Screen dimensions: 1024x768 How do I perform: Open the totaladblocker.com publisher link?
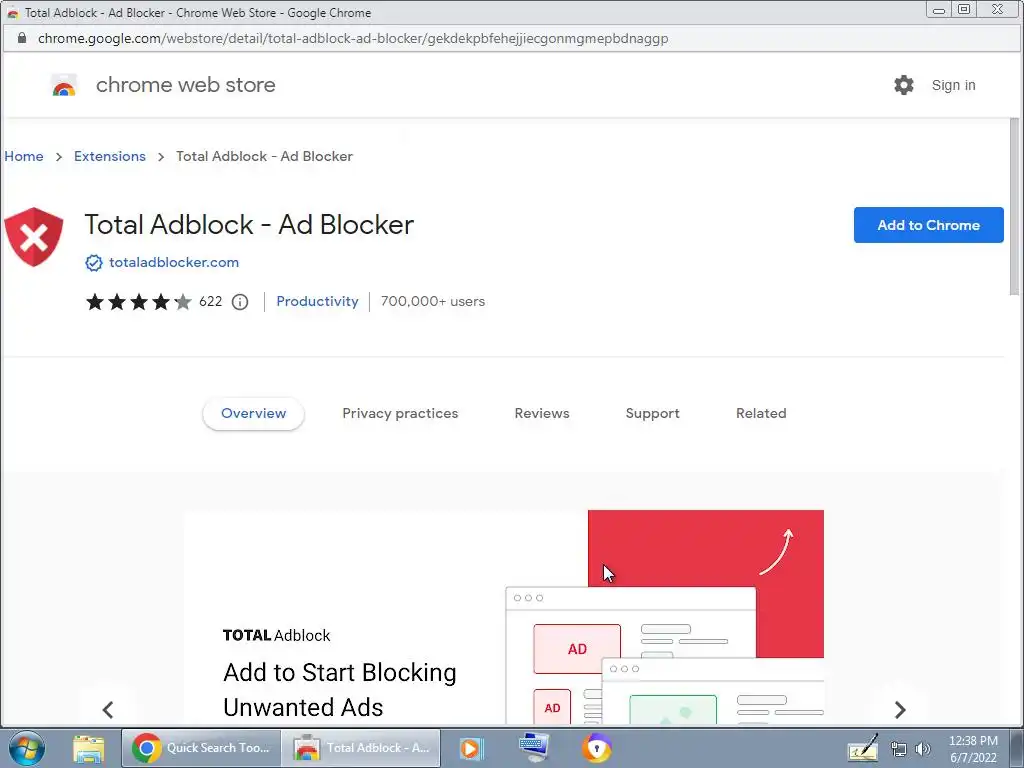point(174,263)
